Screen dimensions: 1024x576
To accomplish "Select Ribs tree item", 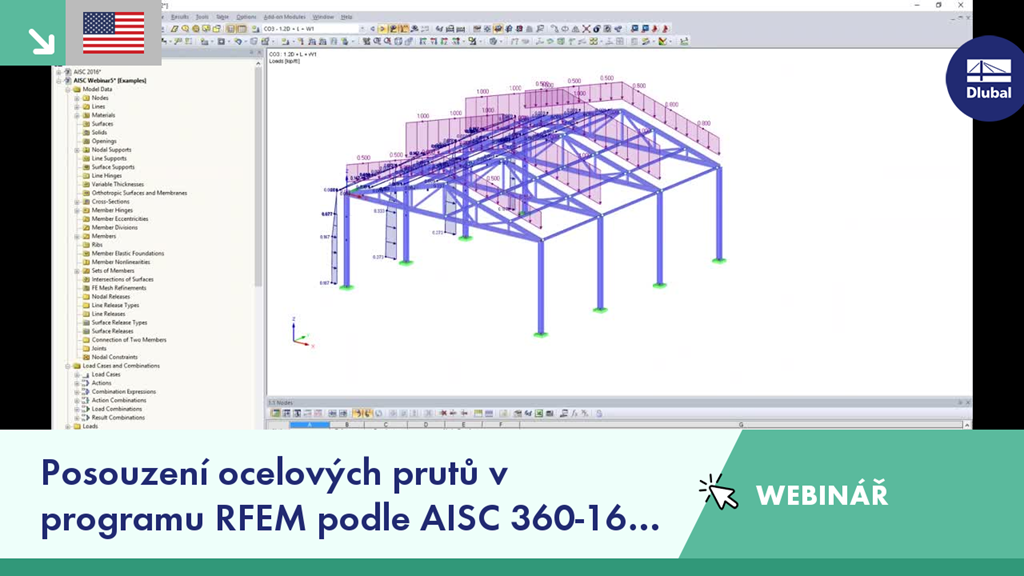I will click(97, 244).
